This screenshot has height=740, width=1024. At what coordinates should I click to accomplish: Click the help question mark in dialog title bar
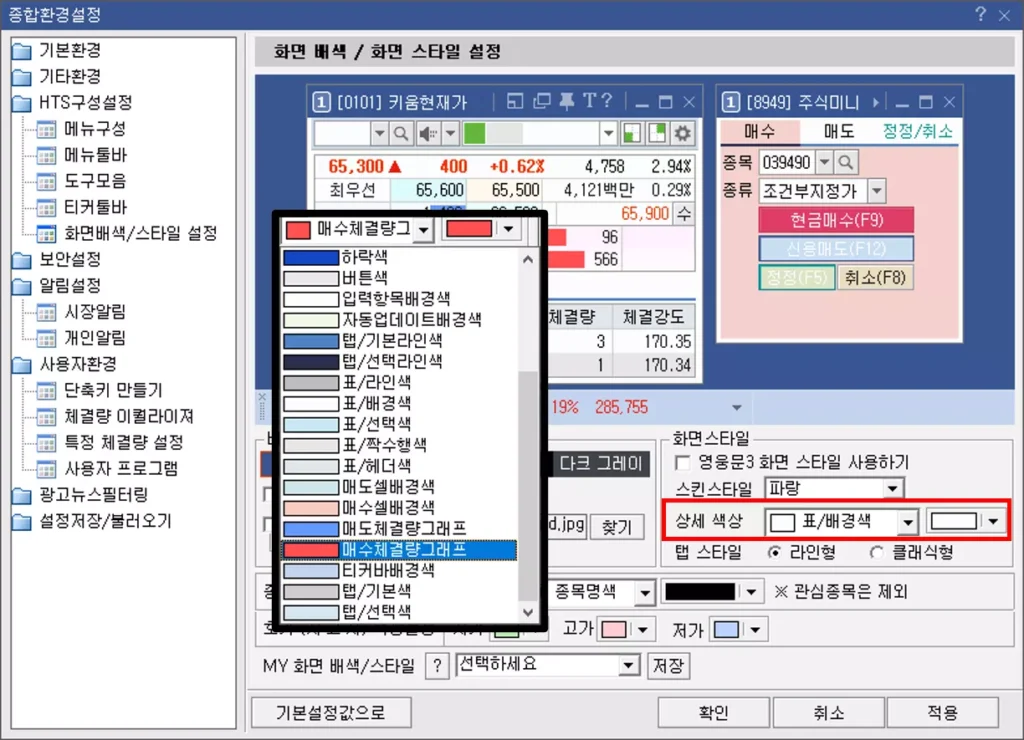click(x=980, y=14)
